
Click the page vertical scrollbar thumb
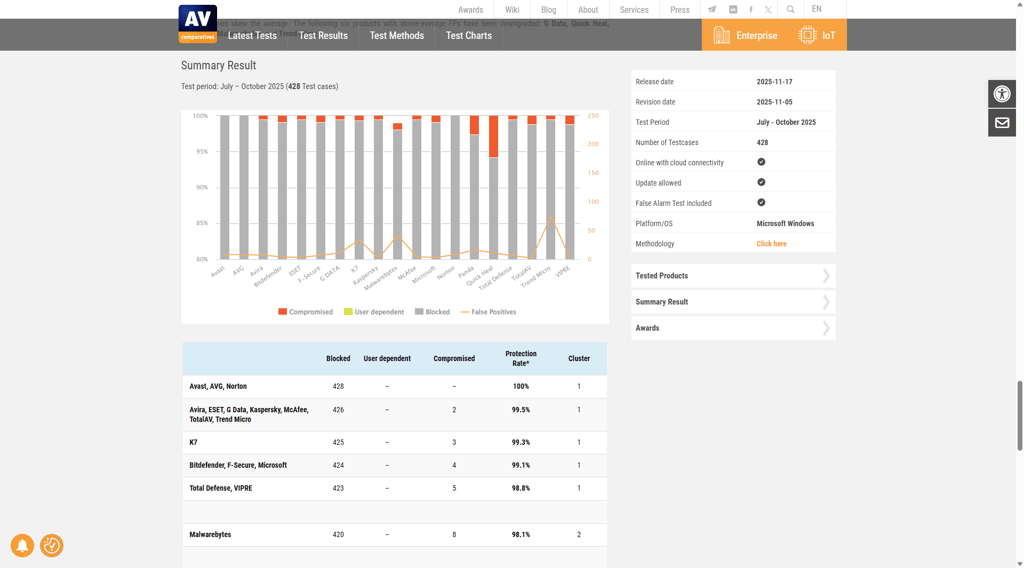pyautogui.click(x=1019, y=416)
